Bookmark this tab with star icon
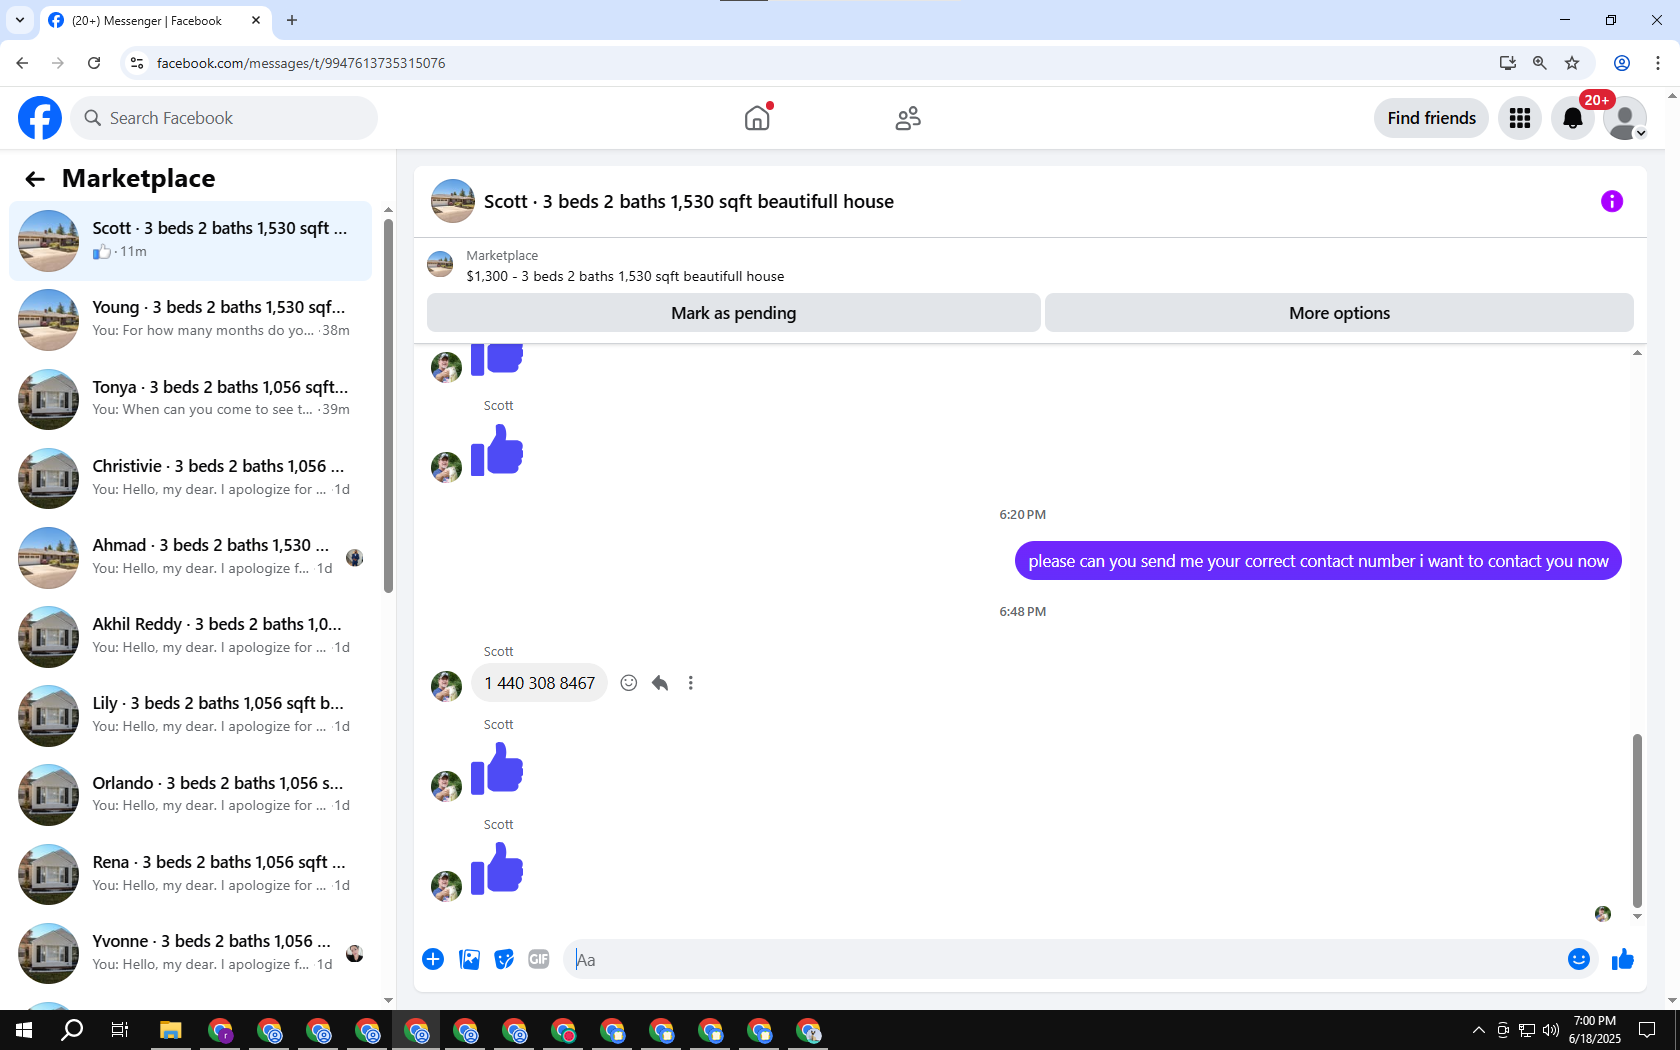 tap(1572, 63)
